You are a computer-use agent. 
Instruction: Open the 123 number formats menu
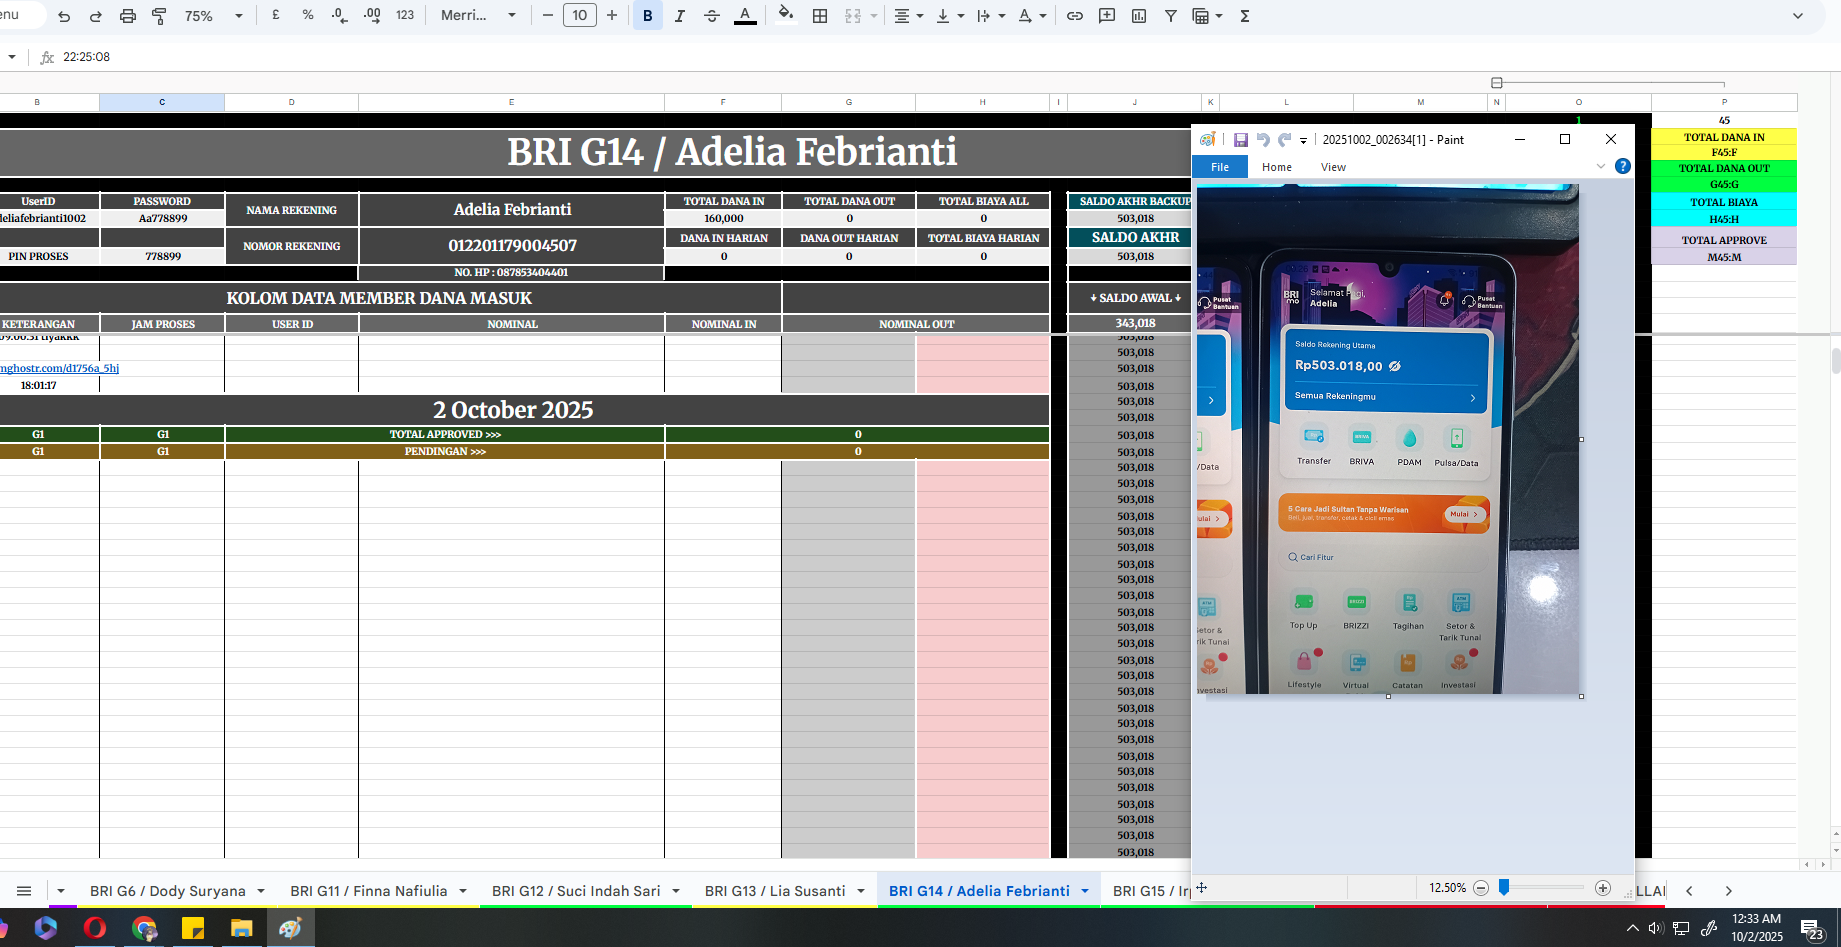[x=405, y=16]
